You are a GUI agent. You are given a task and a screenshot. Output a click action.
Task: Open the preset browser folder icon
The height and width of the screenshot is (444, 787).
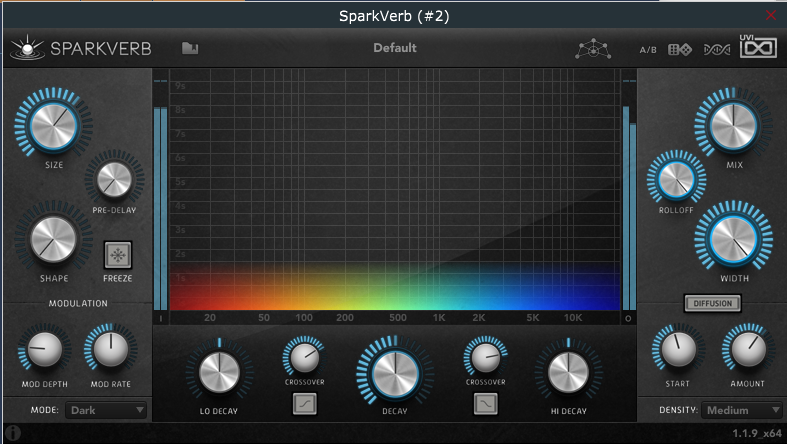click(x=190, y=48)
